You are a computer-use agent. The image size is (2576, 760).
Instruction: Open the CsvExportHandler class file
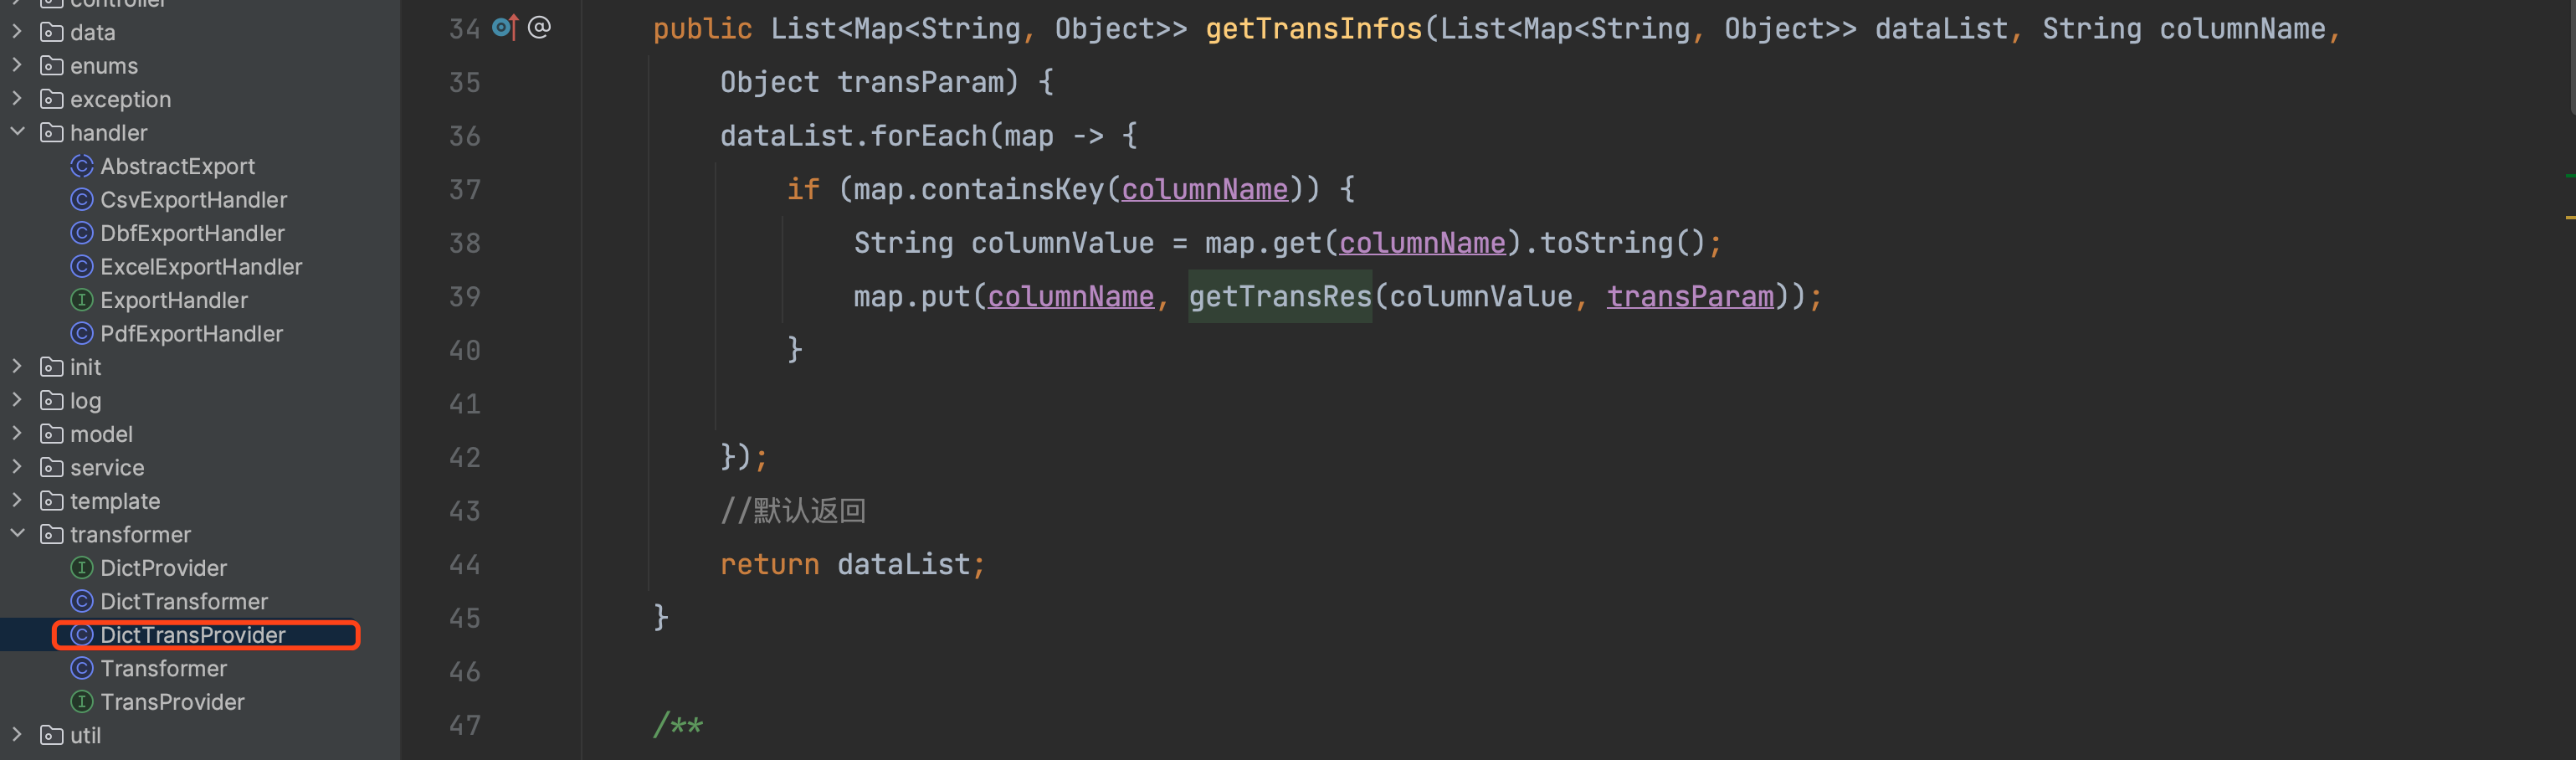pos(193,200)
